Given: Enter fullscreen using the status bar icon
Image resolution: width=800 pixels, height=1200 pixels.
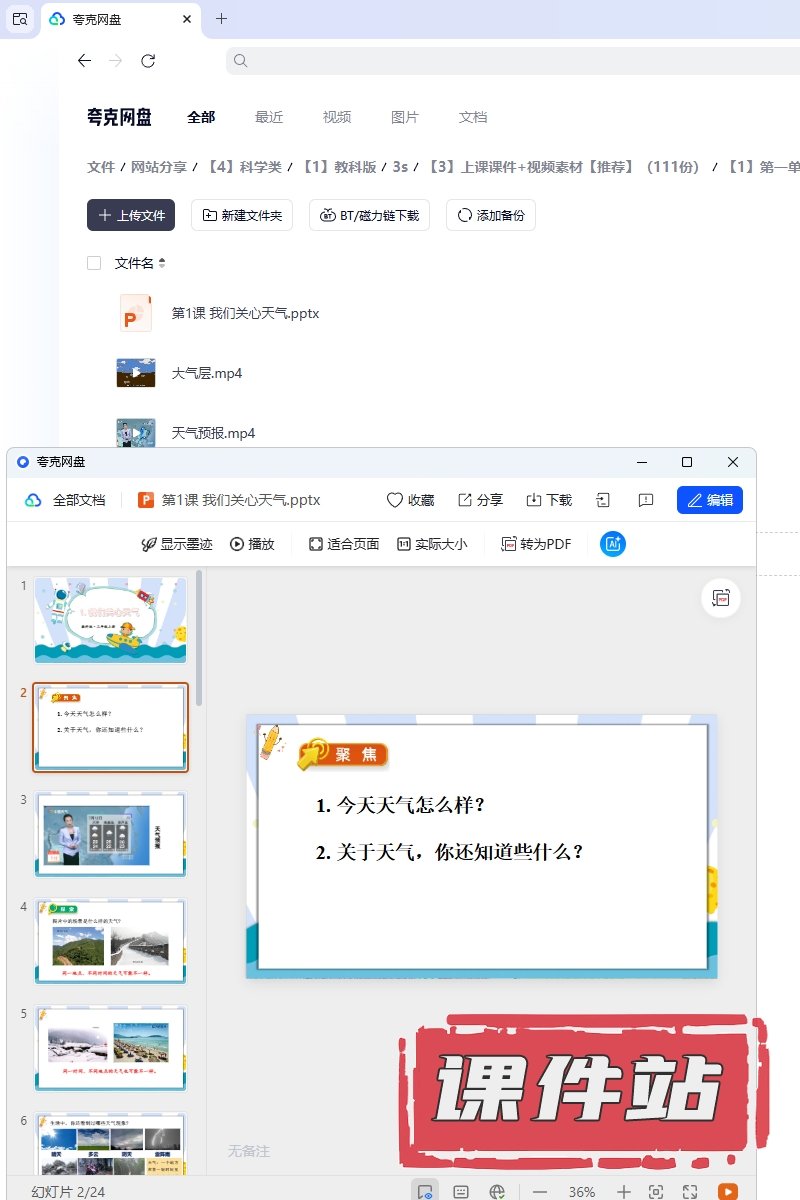Looking at the screenshot, I should pyautogui.click(x=690, y=1192).
